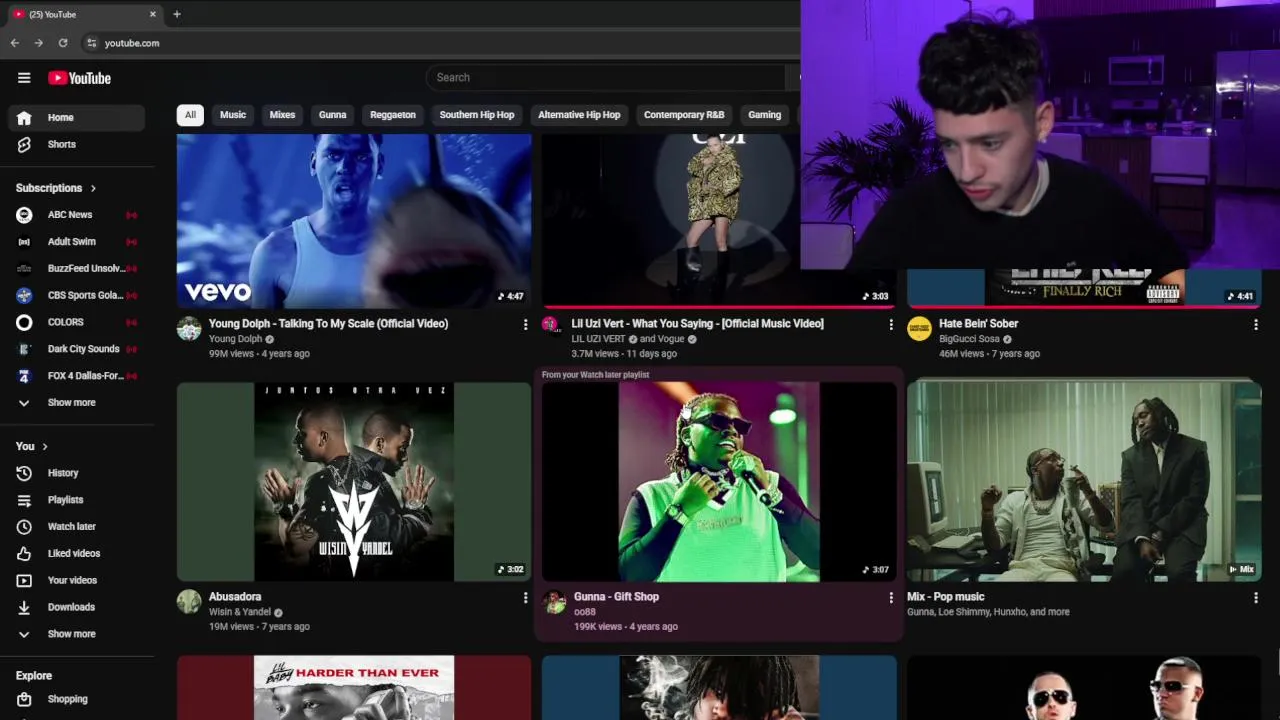
Task: Expand the You section
Action: click(x=32, y=446)
